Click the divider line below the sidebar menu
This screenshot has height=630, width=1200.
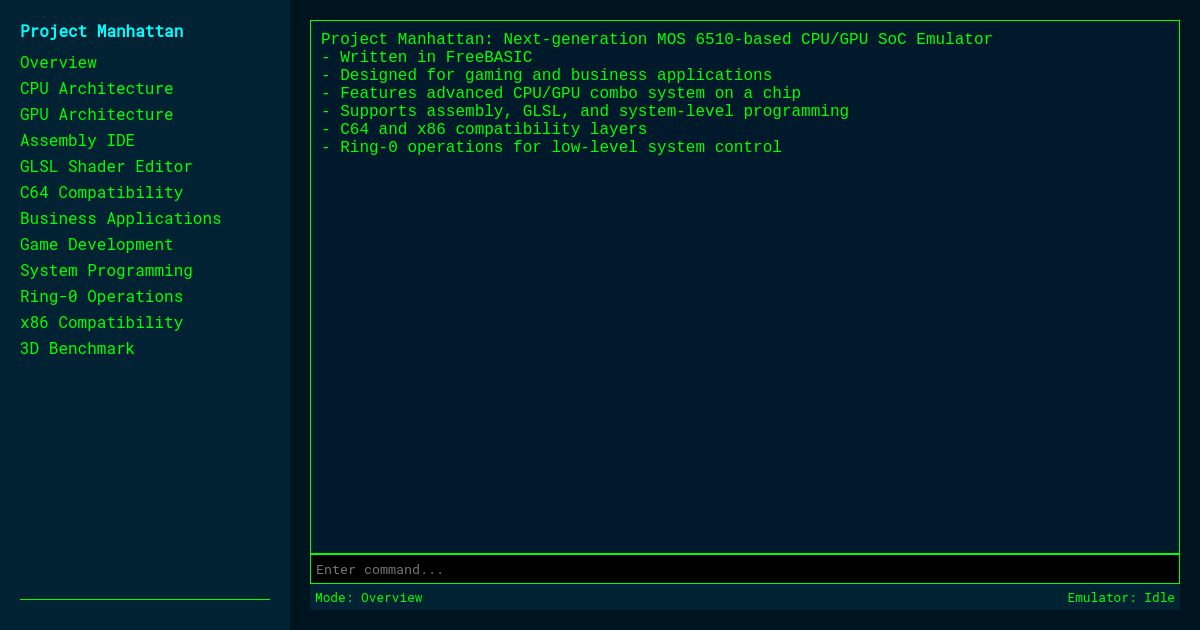click(x=145, y=600)
